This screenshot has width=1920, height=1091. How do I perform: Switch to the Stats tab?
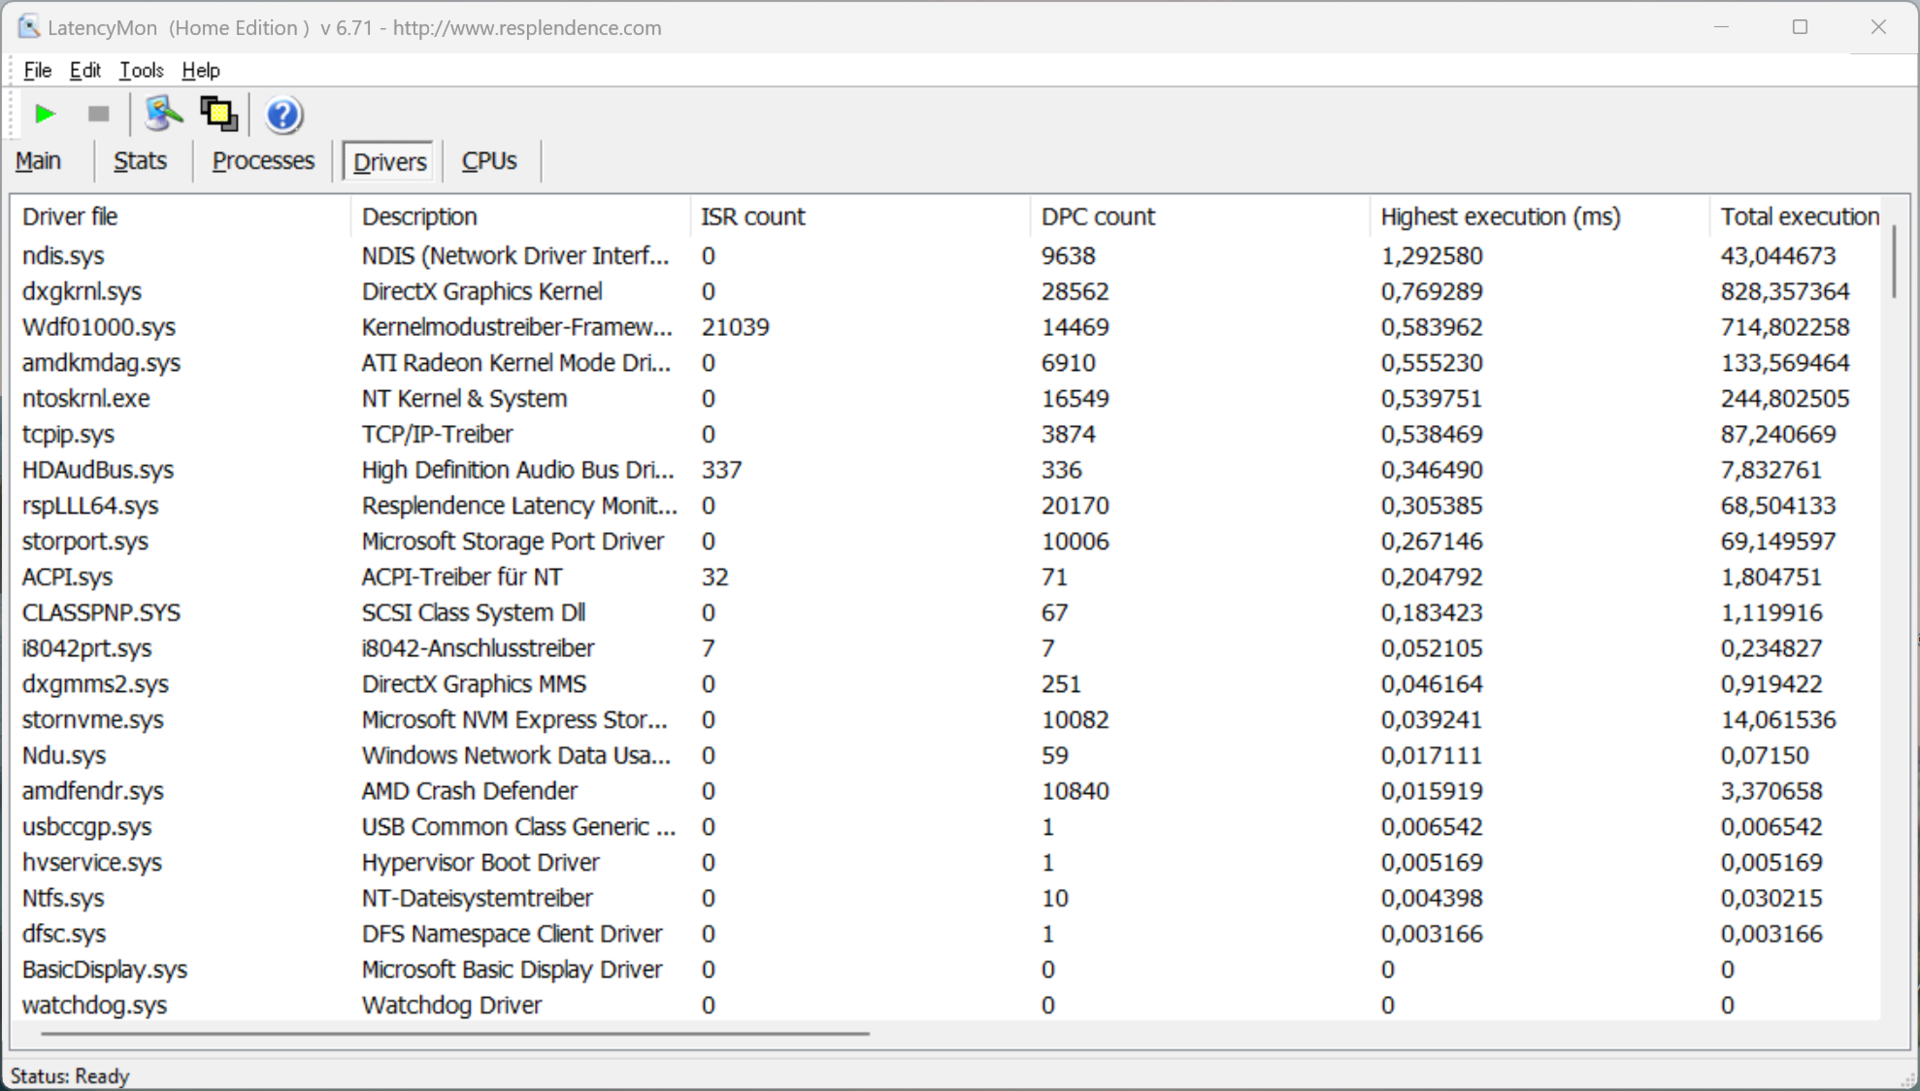[140, 161]
